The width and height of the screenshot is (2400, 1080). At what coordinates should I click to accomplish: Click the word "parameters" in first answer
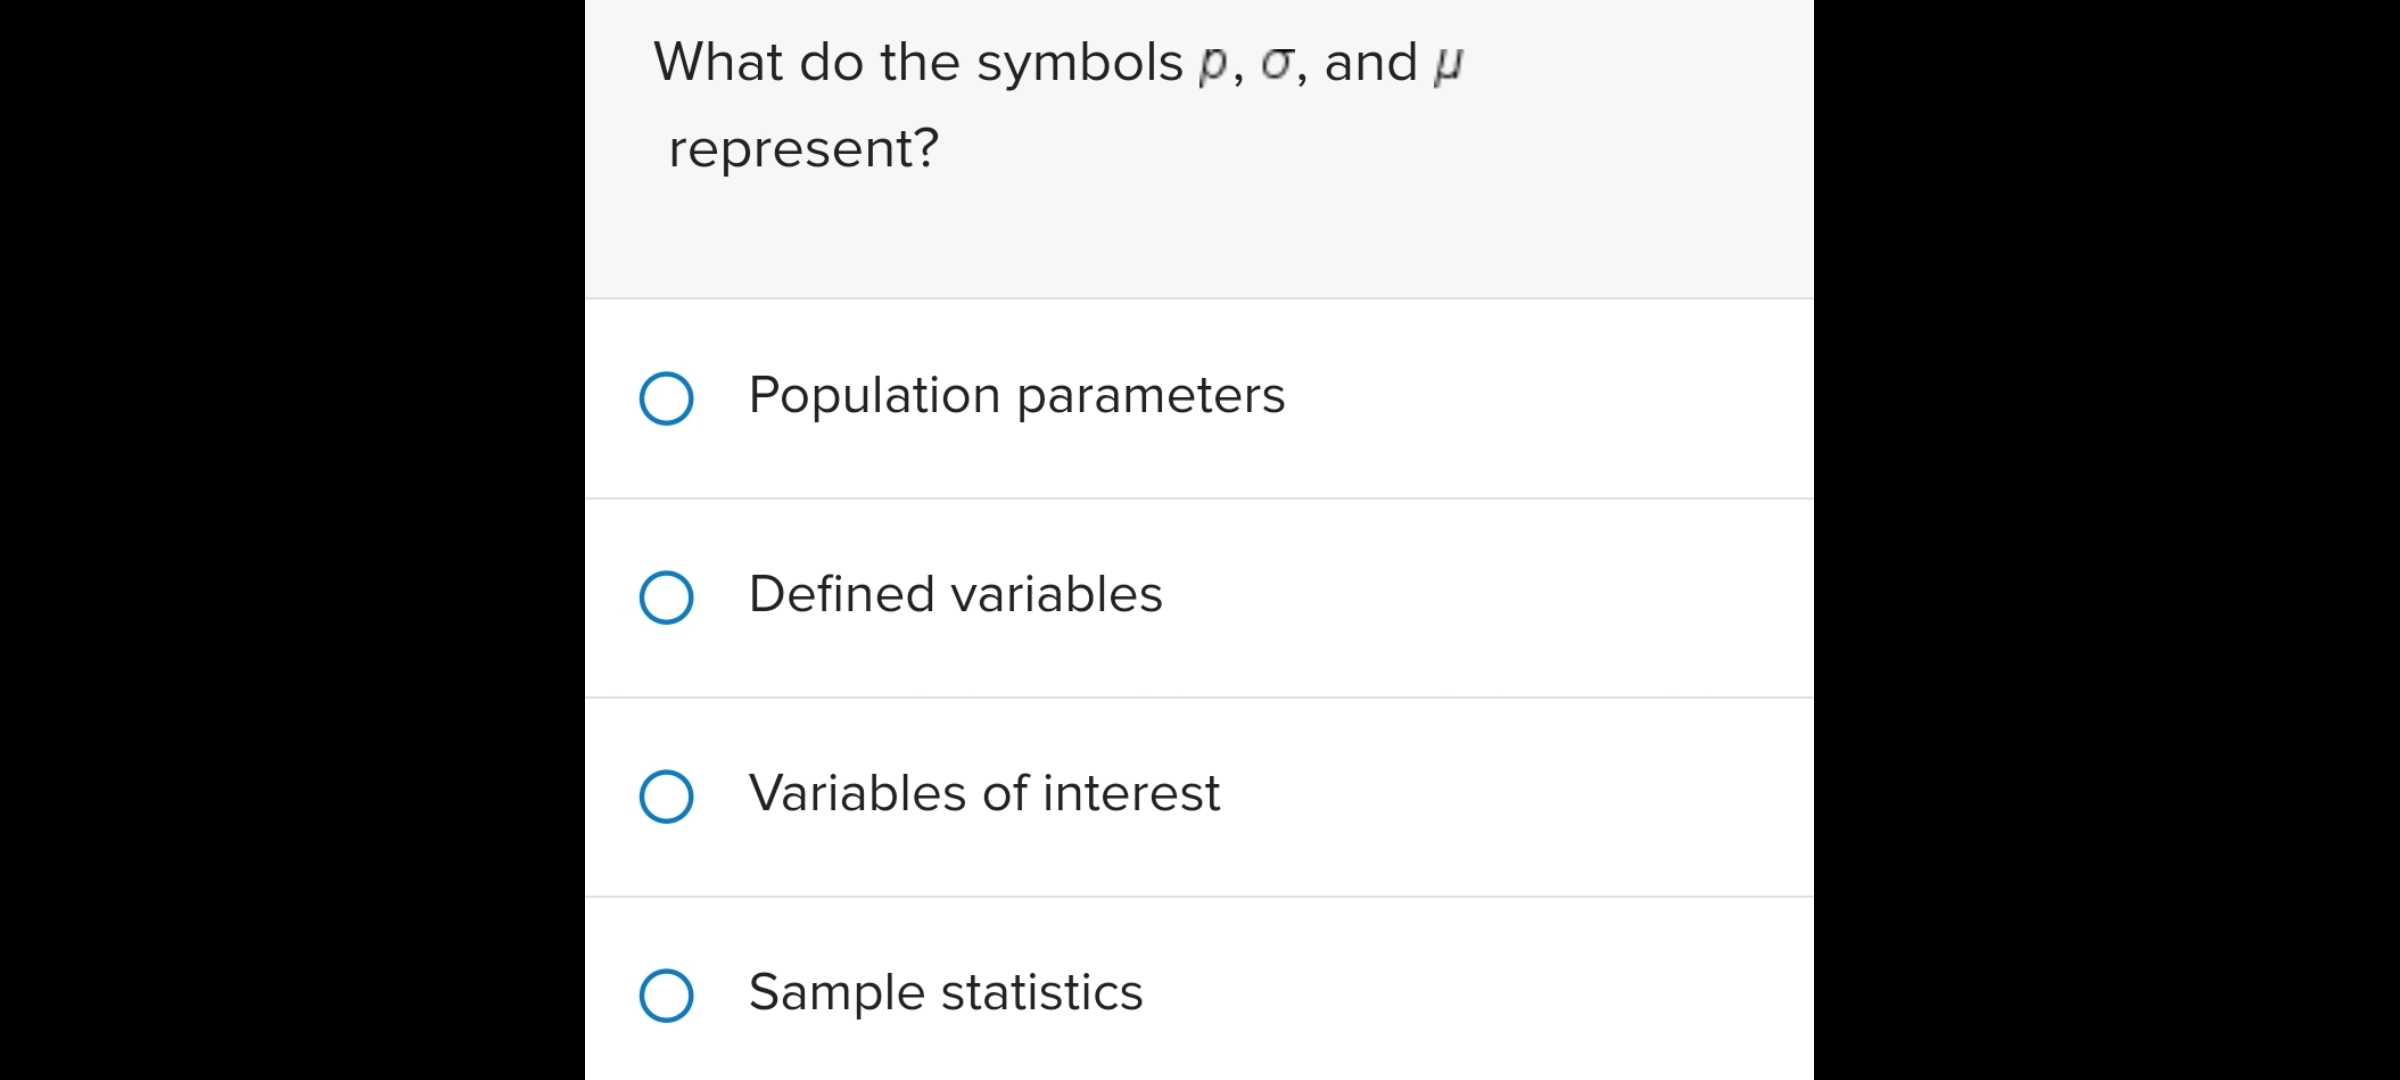(1150, 395)
